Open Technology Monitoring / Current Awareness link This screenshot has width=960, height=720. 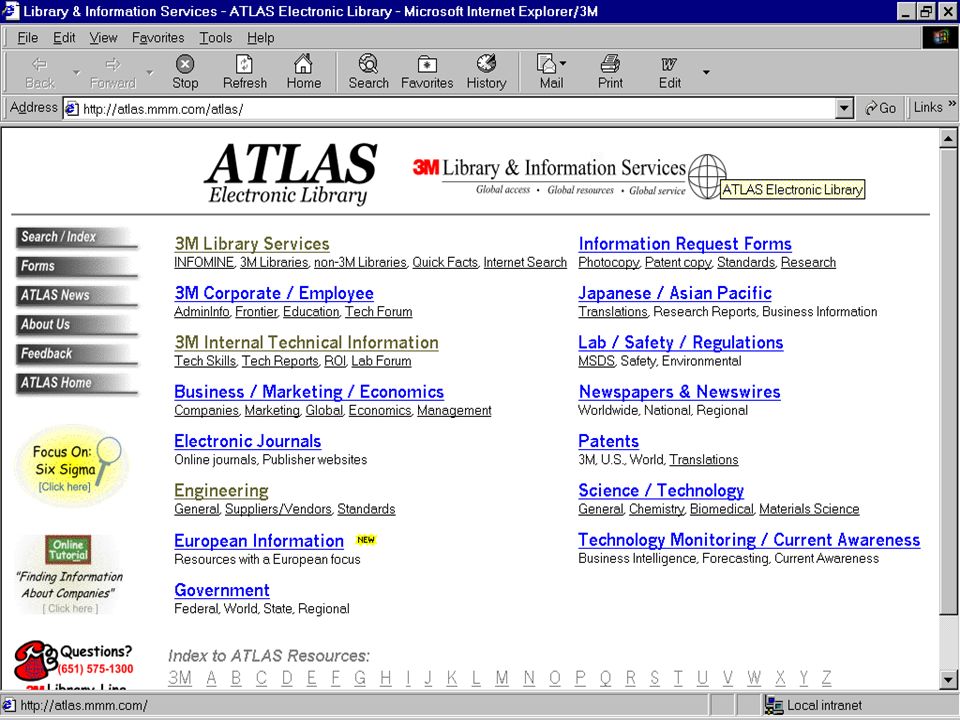[749, 540]
